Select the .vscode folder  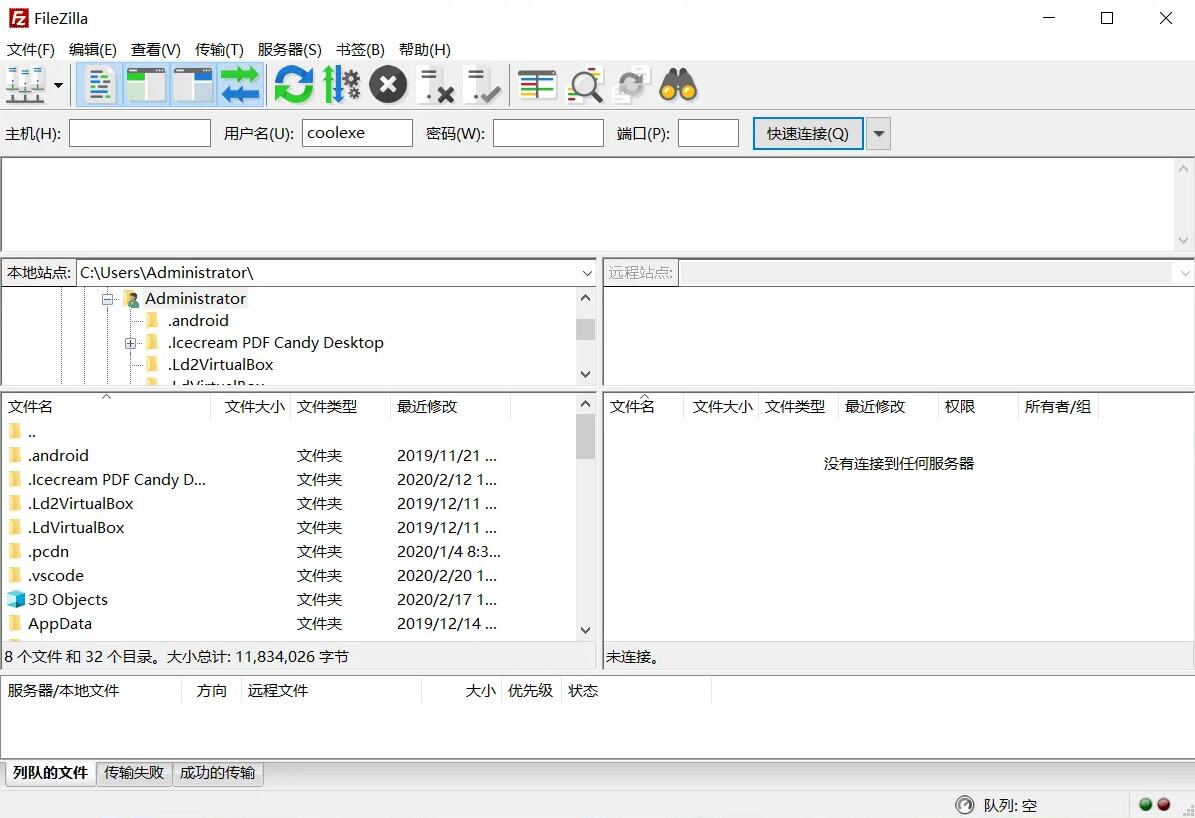point(290,576)
